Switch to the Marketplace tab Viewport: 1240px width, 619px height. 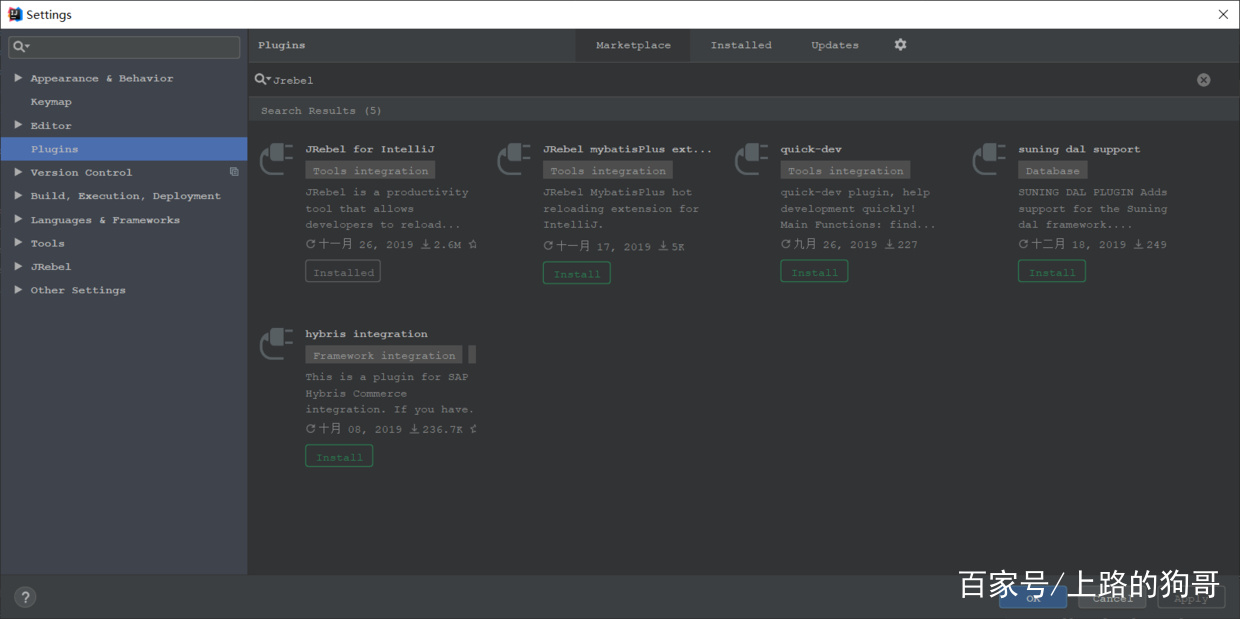tap(633, 45)
